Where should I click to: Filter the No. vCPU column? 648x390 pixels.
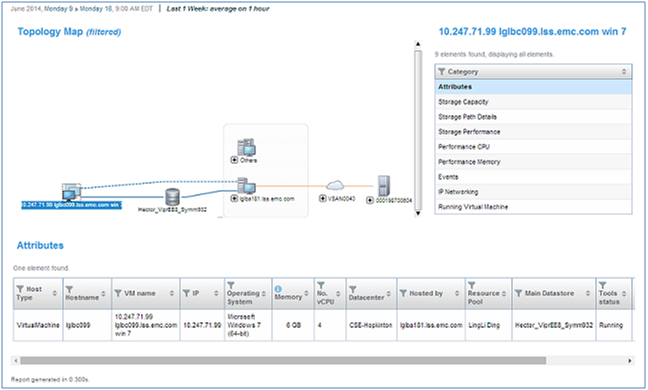click(x=321, y=285)
